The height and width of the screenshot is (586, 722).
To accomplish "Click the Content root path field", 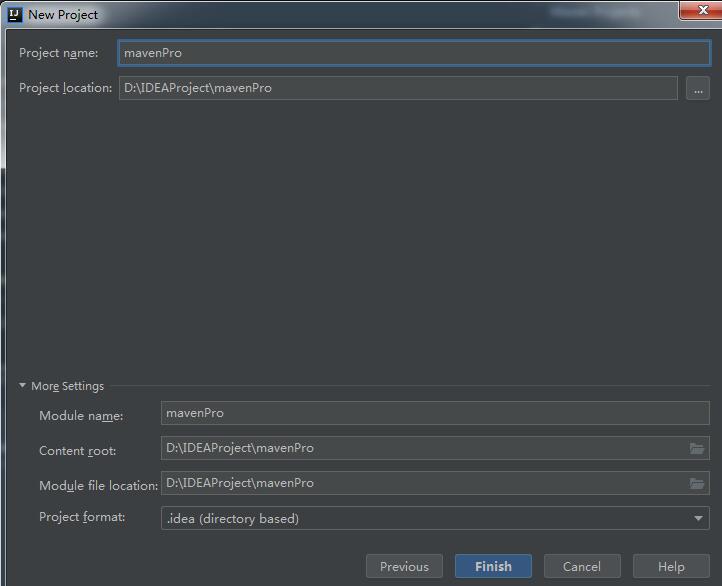I will [435, 448].
